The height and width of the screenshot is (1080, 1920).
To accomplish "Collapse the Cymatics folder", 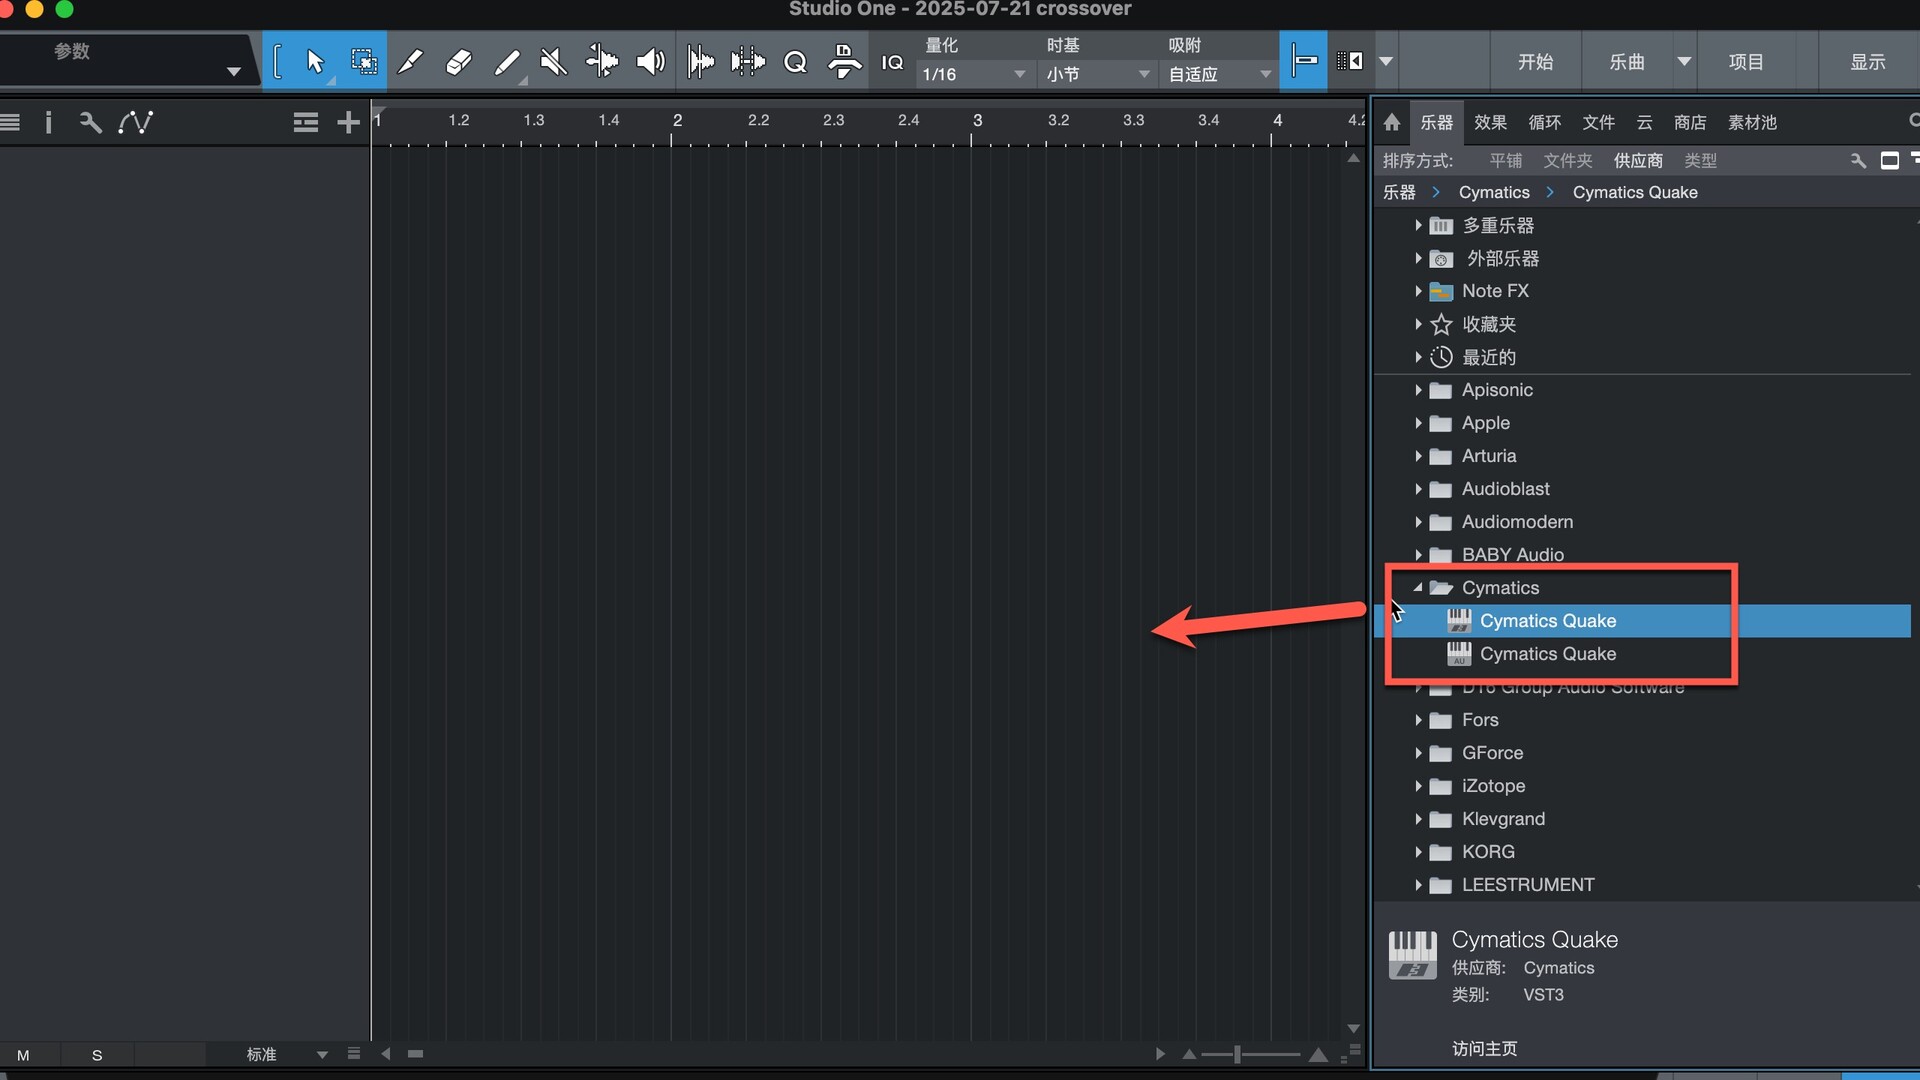I will tap(1418, 587).
